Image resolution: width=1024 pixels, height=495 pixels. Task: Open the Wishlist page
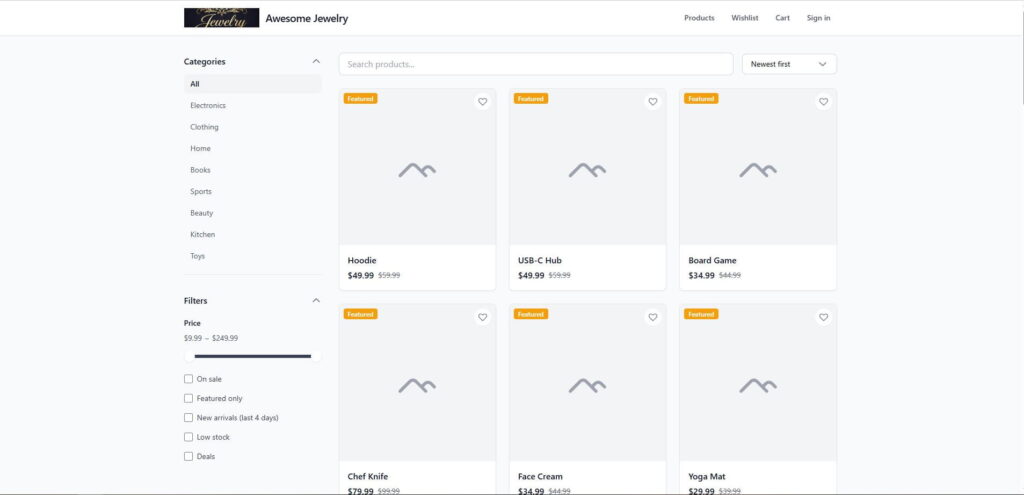pos(744,18)
